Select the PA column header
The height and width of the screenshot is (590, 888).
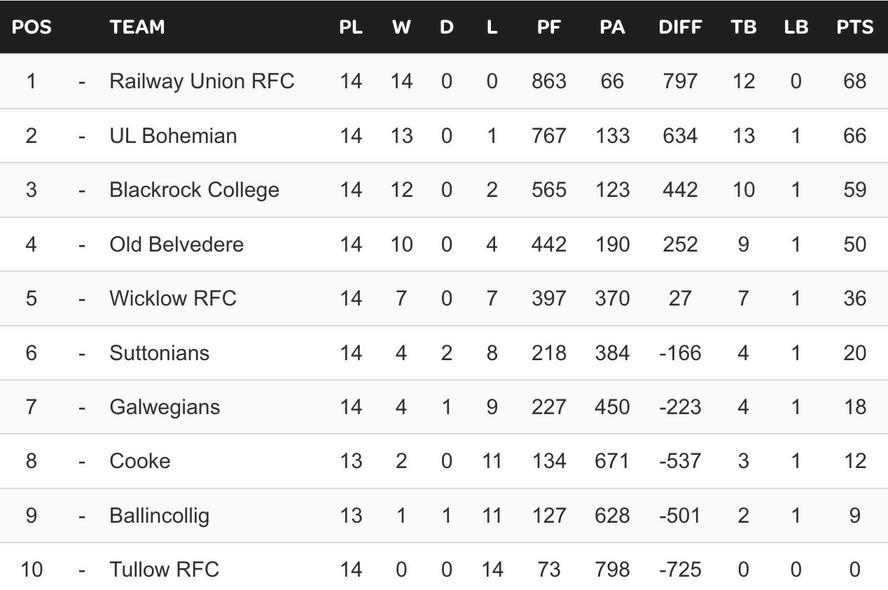point(612,27)
